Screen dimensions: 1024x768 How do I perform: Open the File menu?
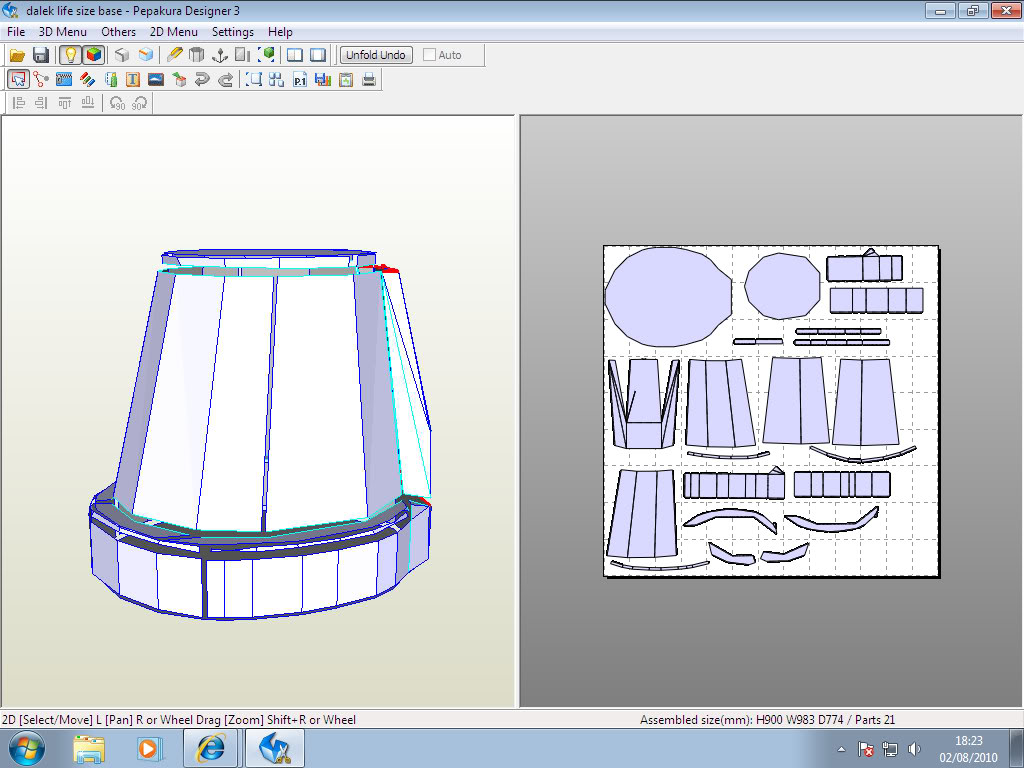pos(16,32)
